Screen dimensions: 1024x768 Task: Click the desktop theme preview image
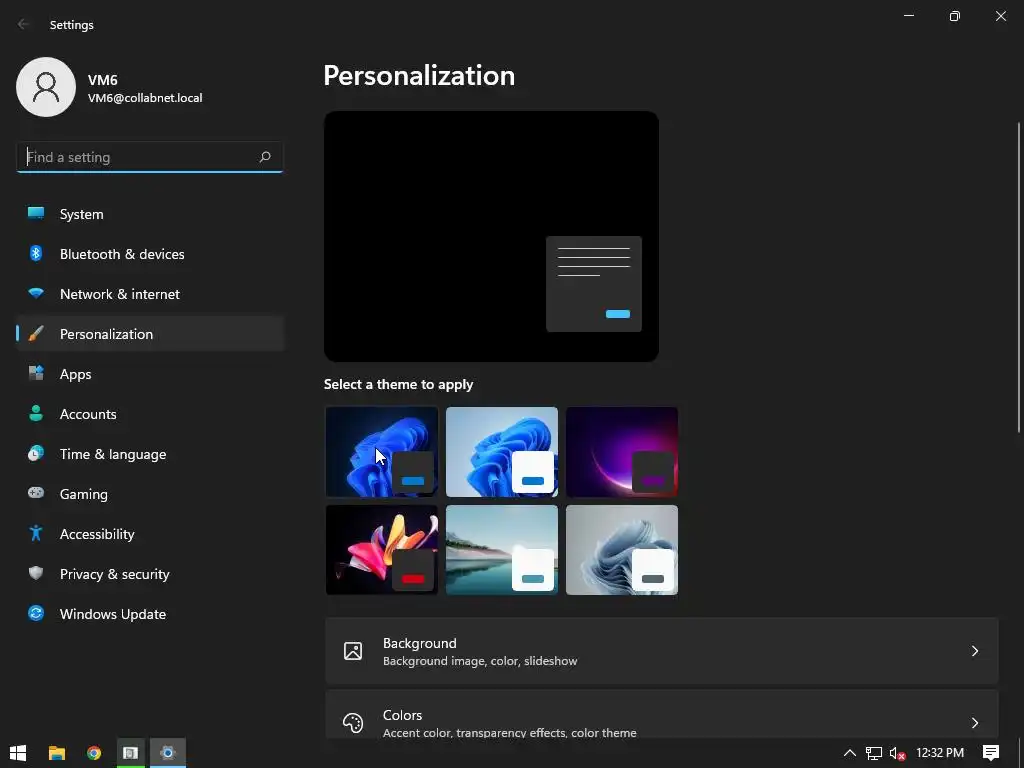[x=491, y=236]
